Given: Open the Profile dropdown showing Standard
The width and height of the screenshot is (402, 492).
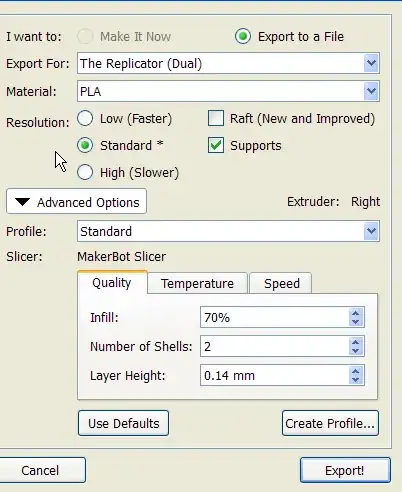Looking at the screenshot, I should (371, 231).
